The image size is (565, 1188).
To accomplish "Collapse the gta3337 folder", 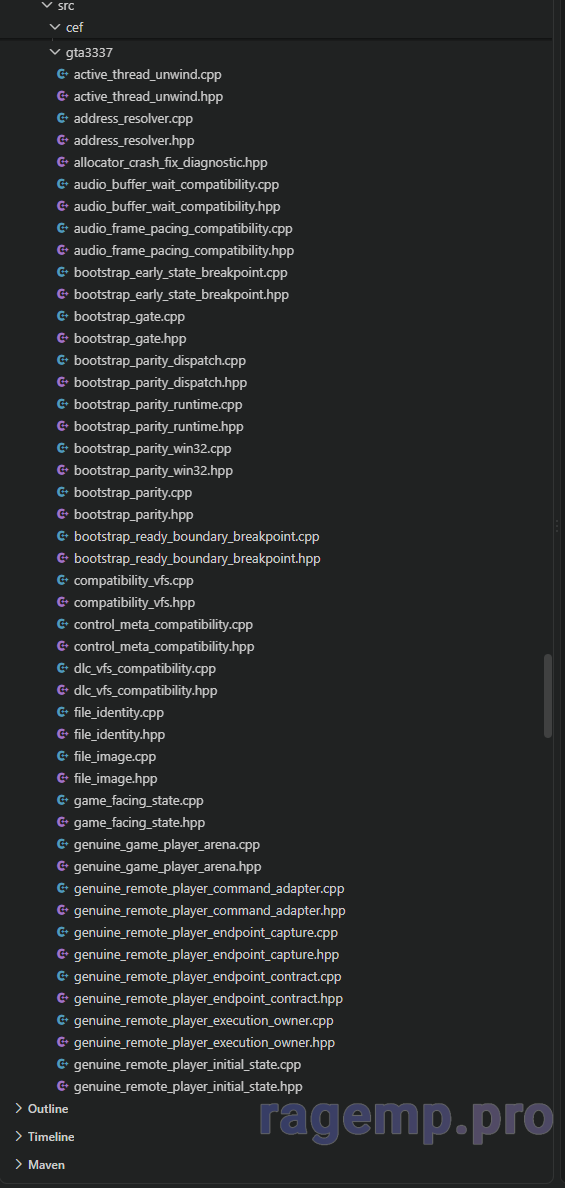I will [x=55, y=52].
